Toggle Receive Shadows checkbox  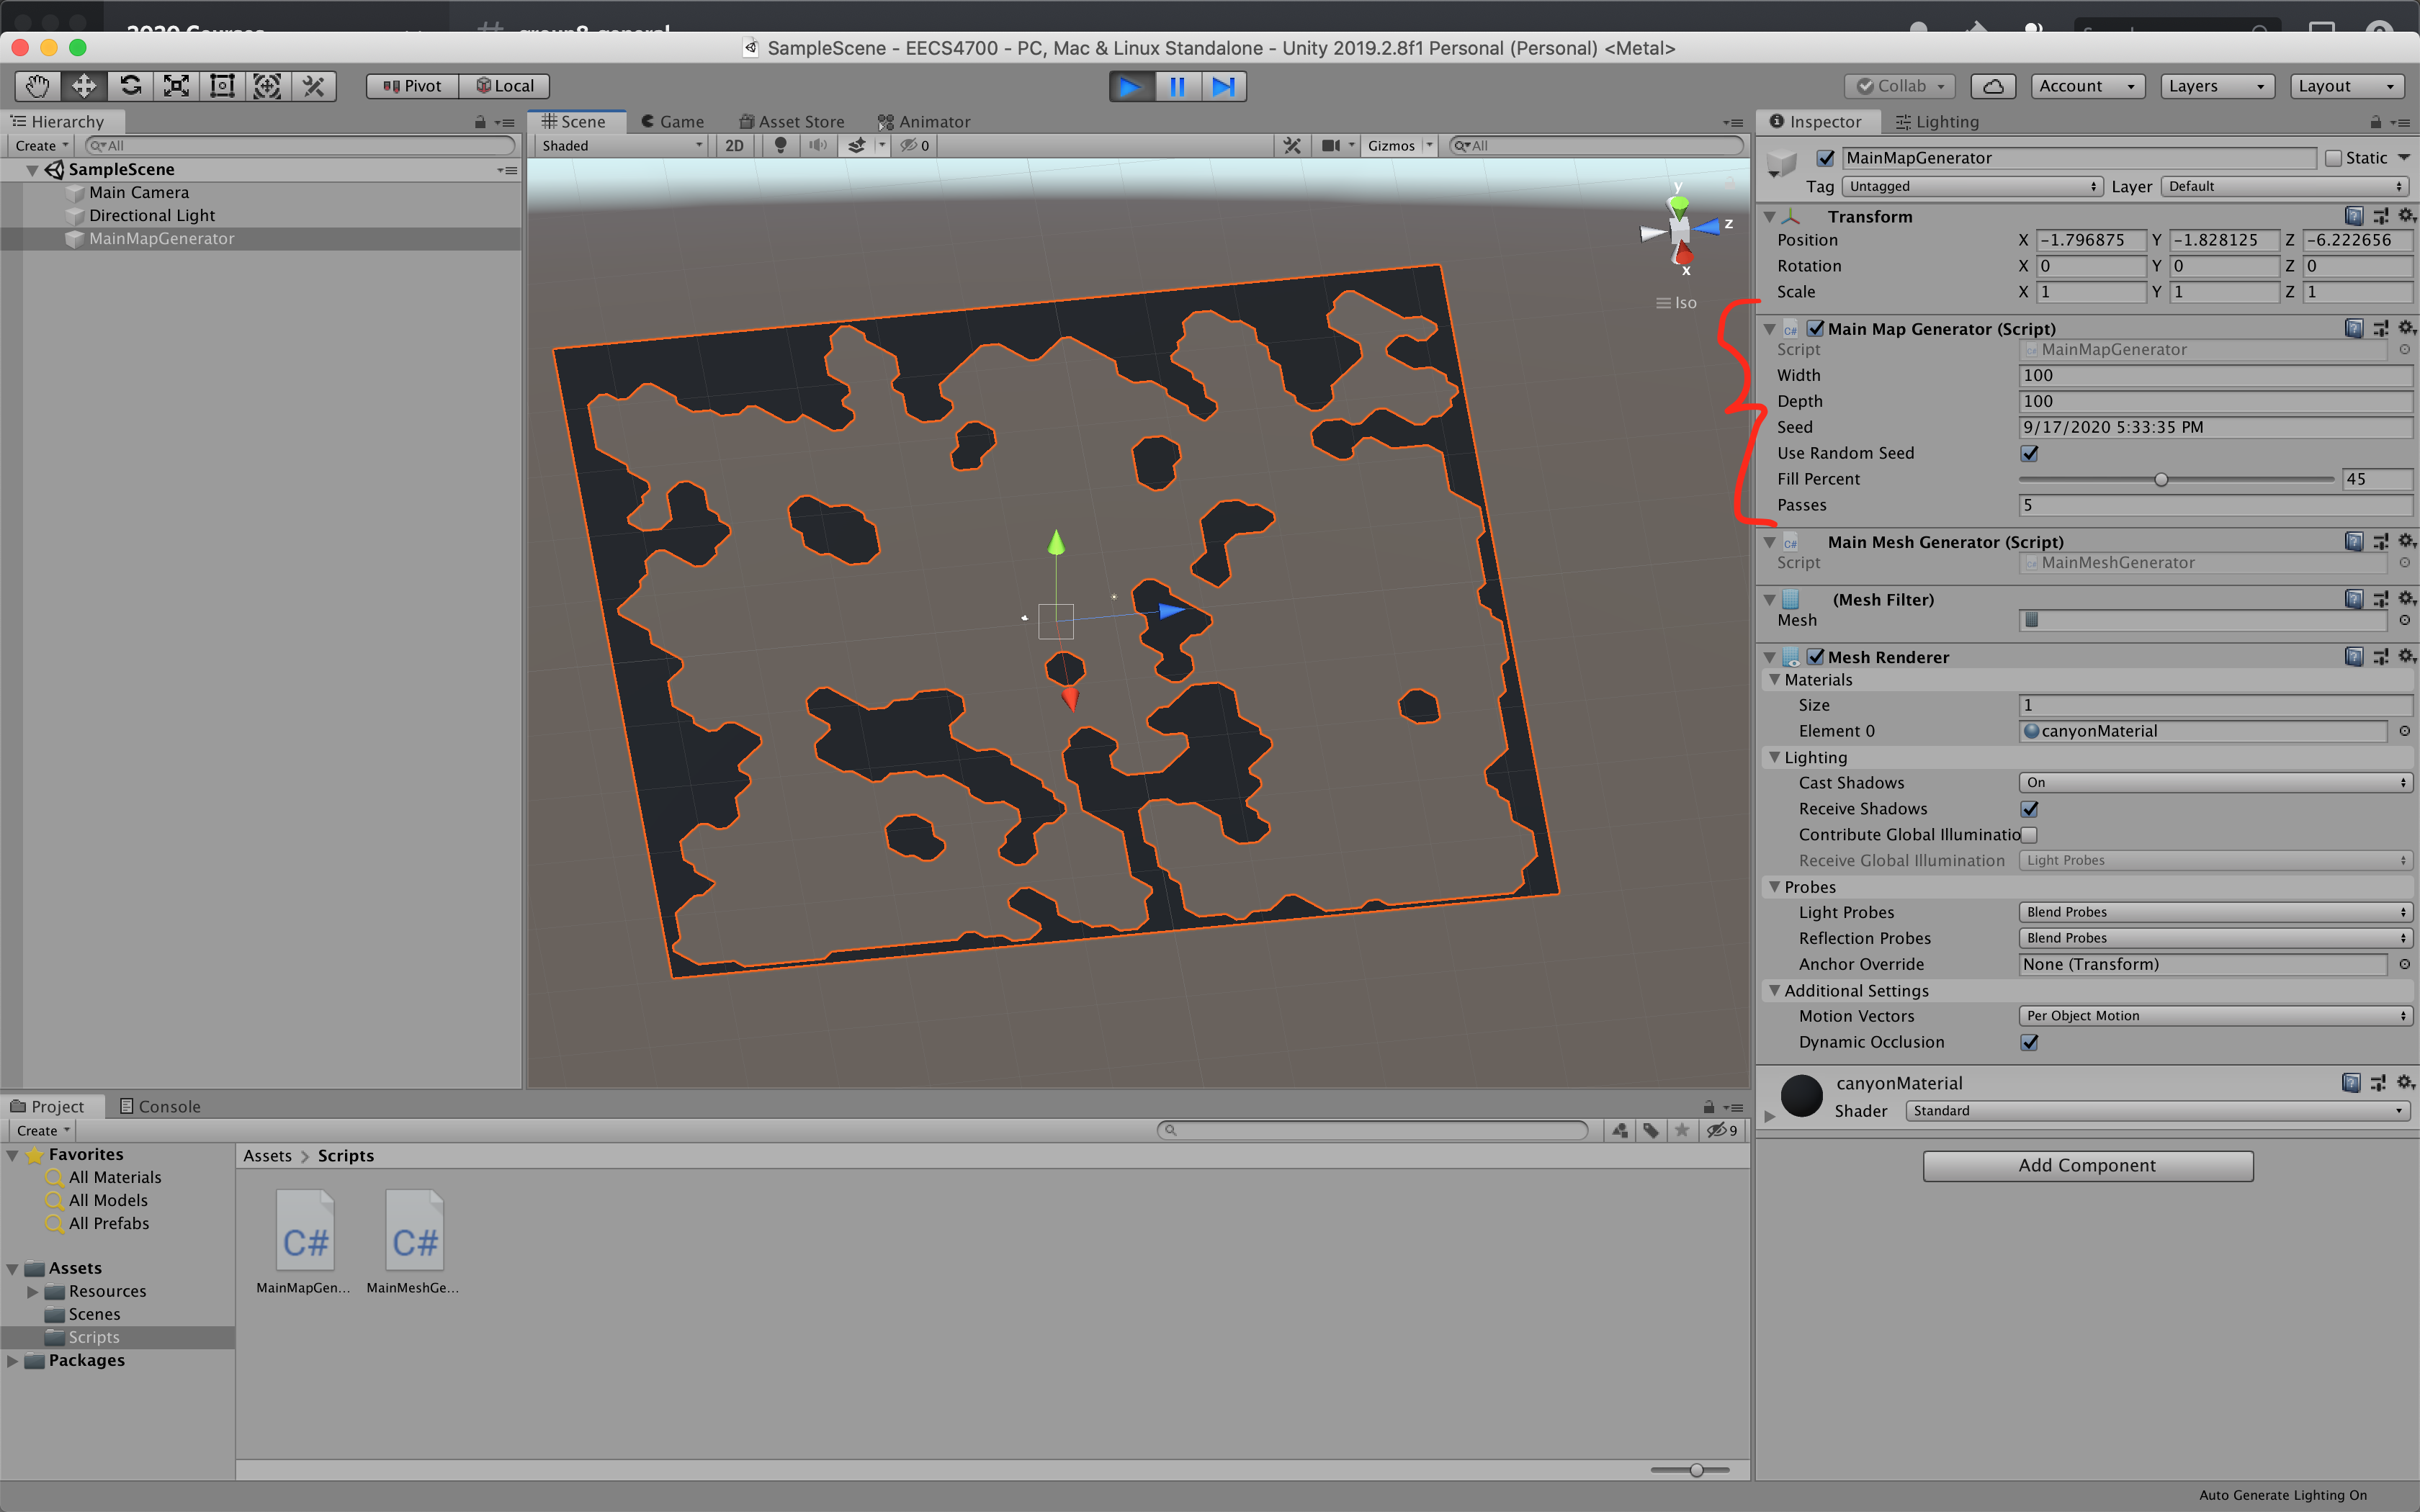pos(2029,809)
